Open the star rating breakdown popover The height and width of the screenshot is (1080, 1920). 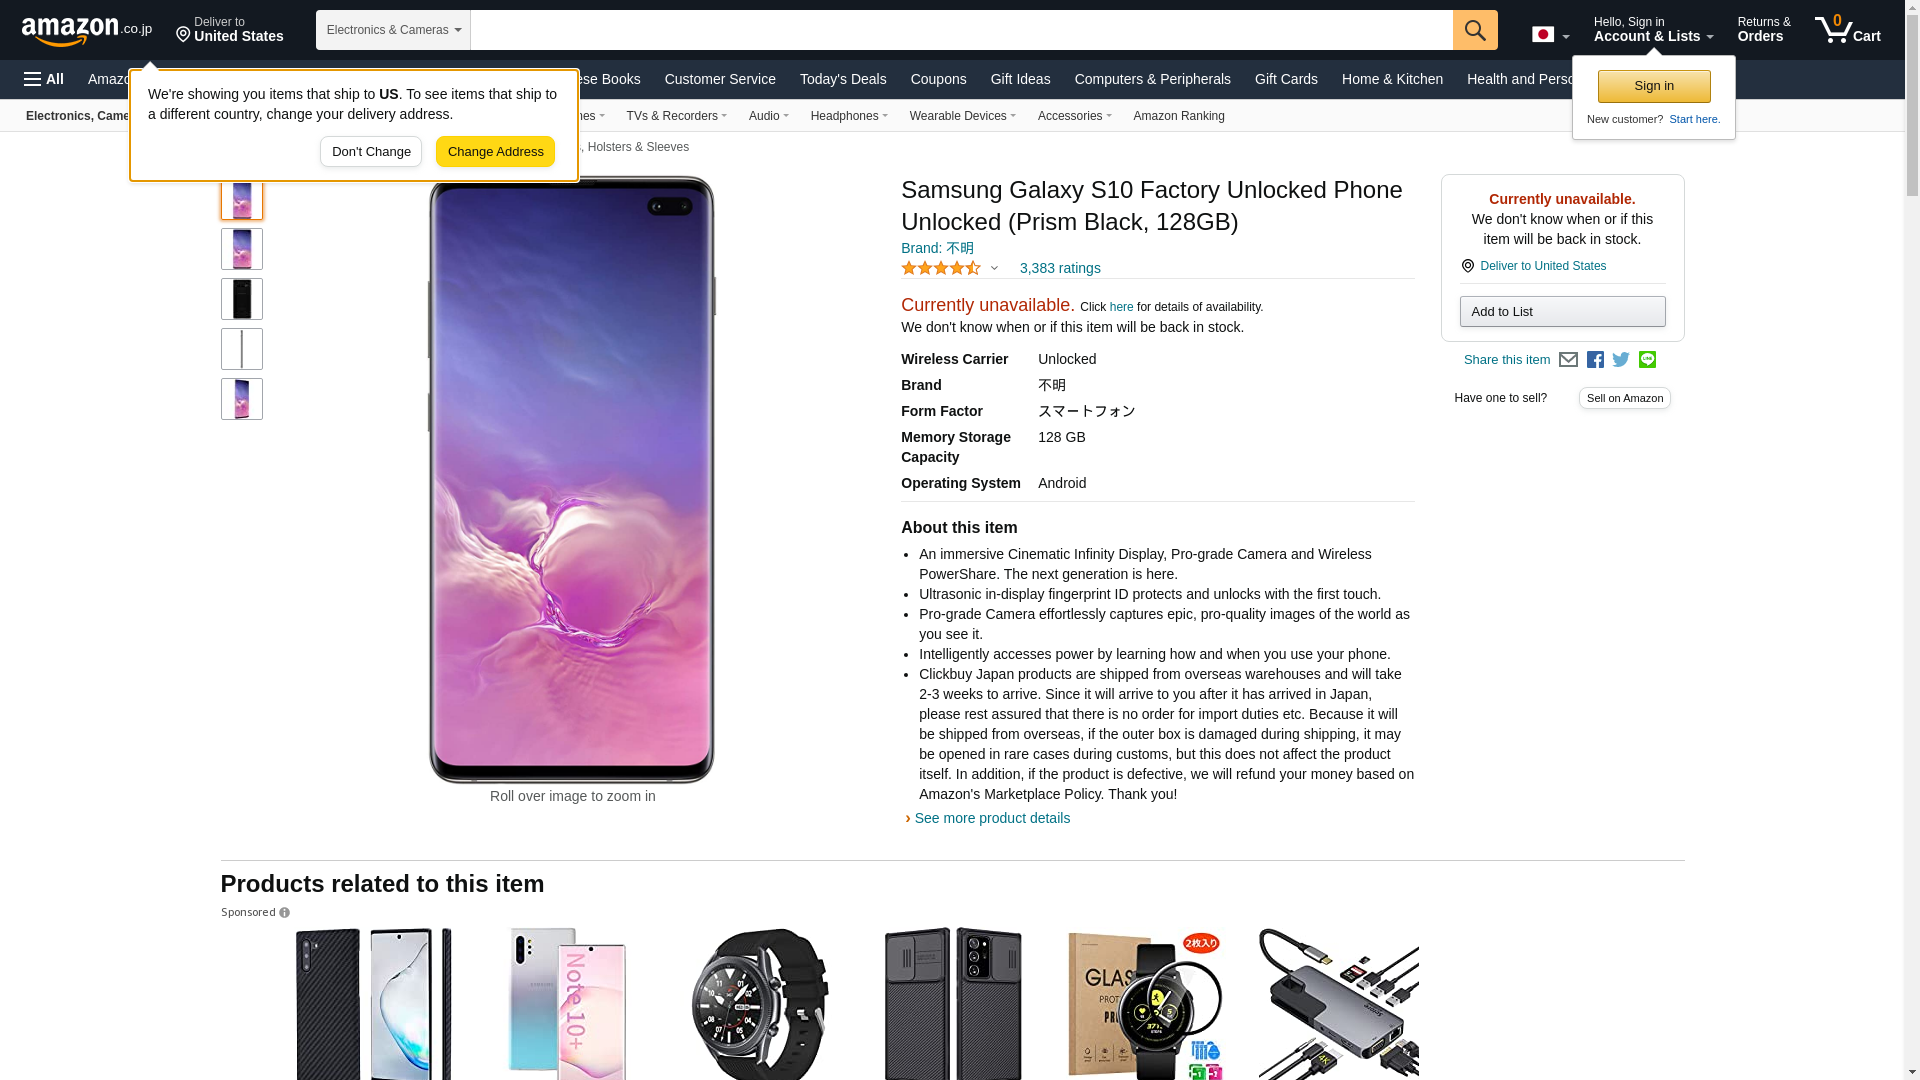pos(950,268)
